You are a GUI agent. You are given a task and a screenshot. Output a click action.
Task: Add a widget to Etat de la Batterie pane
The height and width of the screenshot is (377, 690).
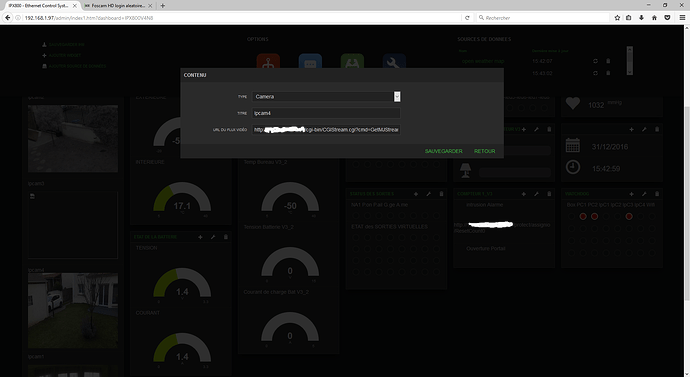coord(200,237)
